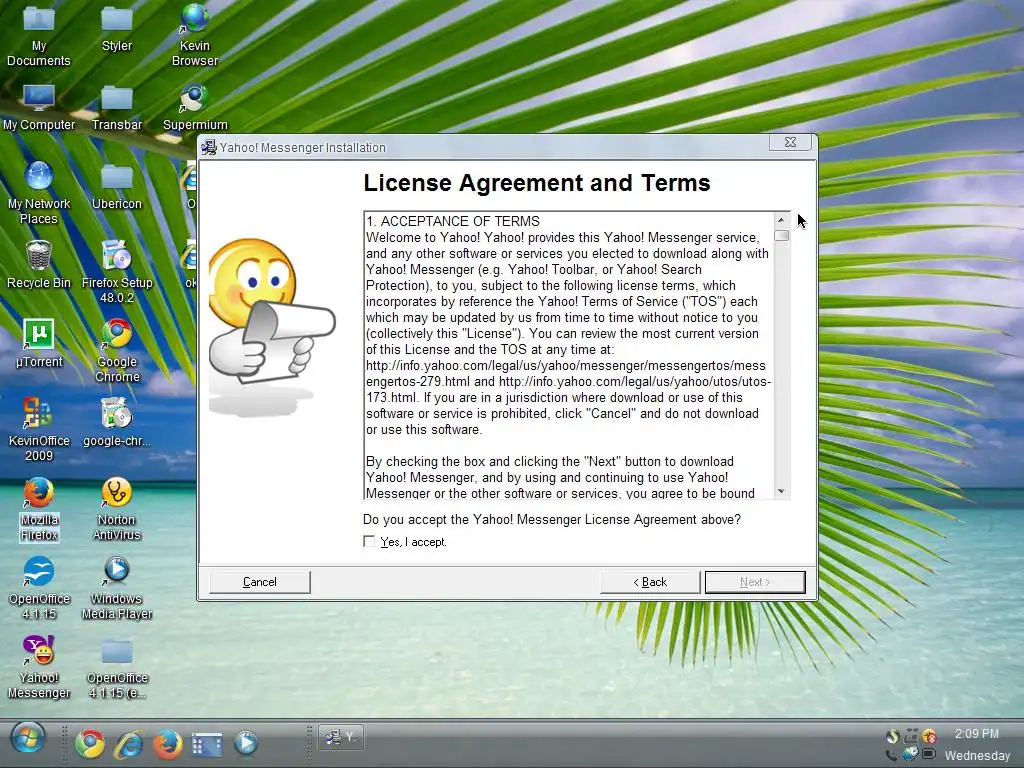The width and height of the screenshot is (1024, 768).
Task: Launch Firefox from the quick launch bar
Action: pos(168,743)
